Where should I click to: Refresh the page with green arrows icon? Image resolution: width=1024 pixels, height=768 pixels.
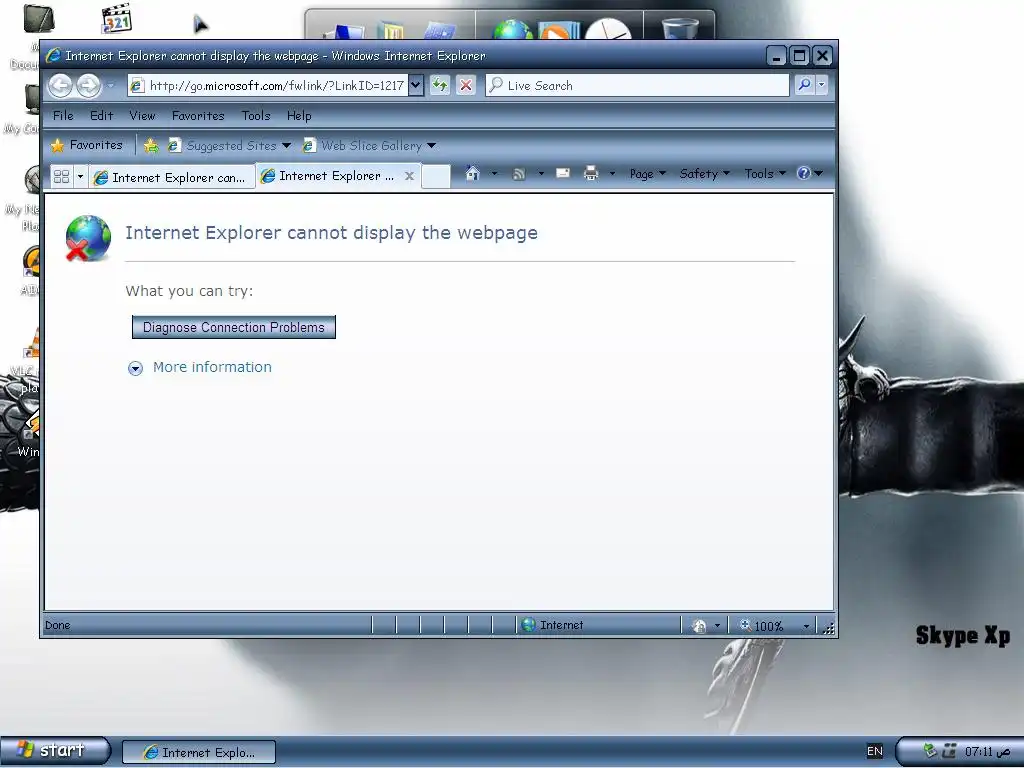440,85
